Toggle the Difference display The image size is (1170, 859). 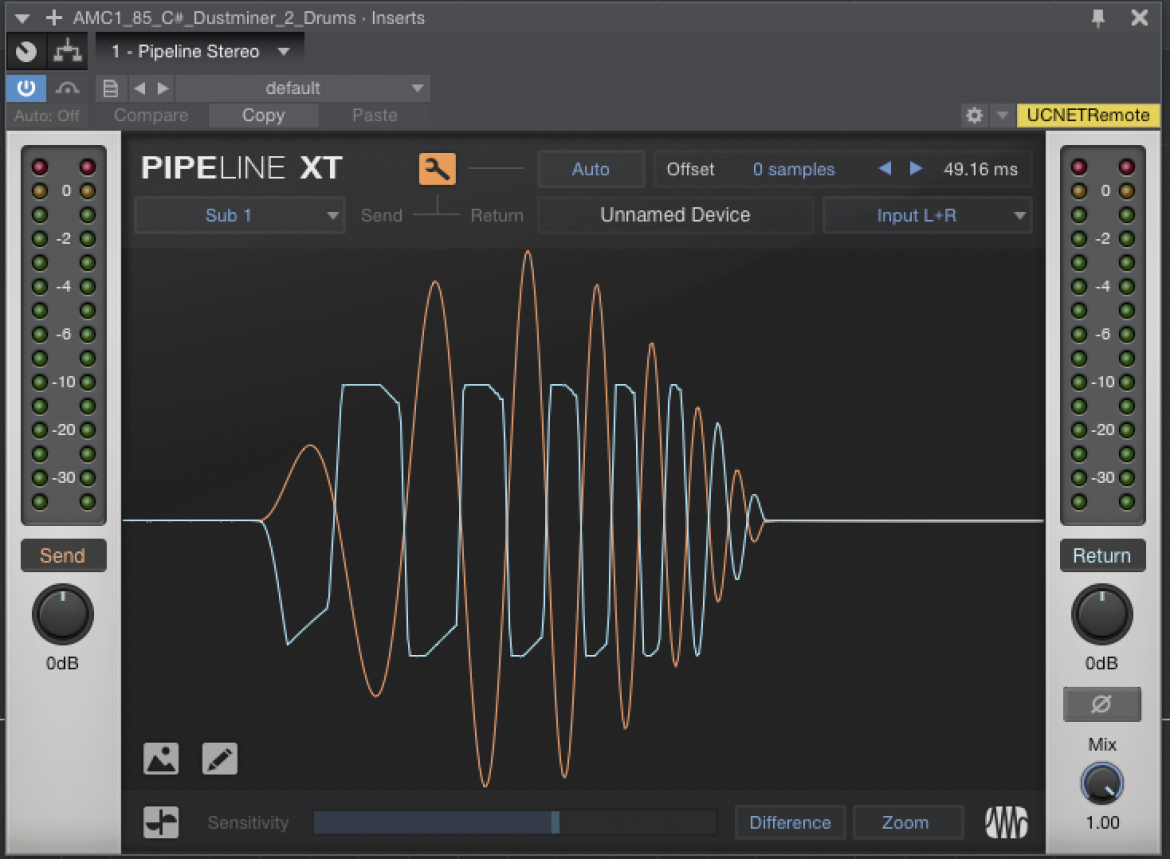pos(790,822)
